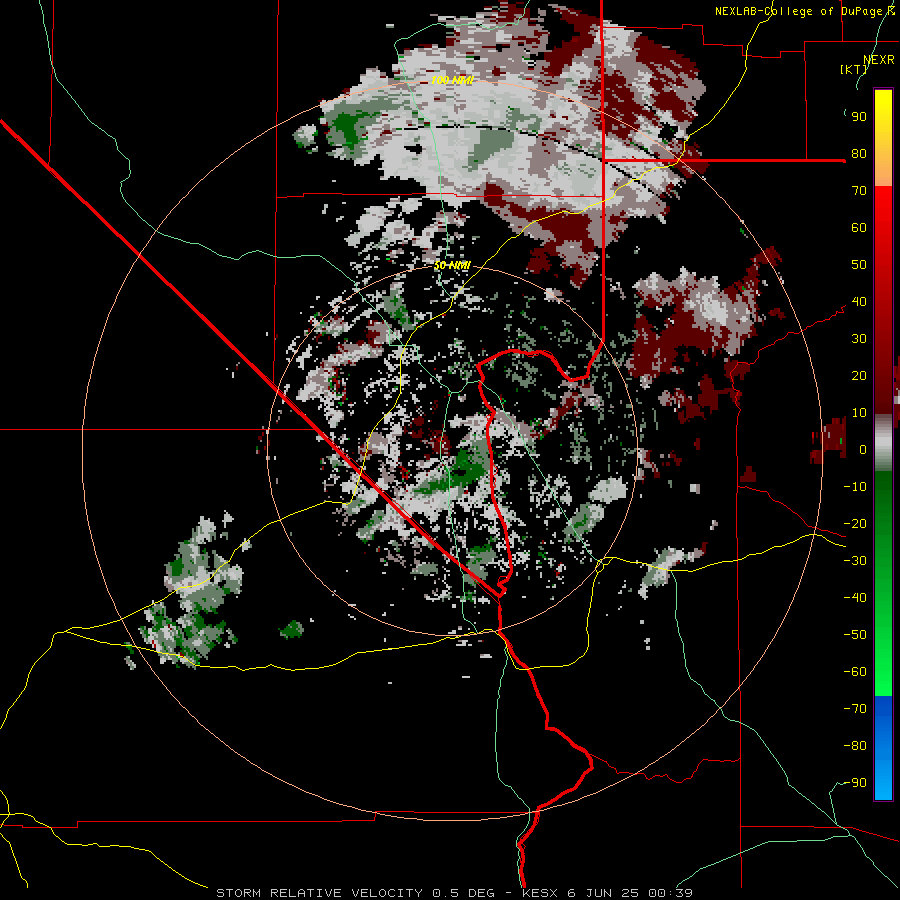Click the 0.5 DEG elevation text
This screenshot has width=900, height=900.
462,893
